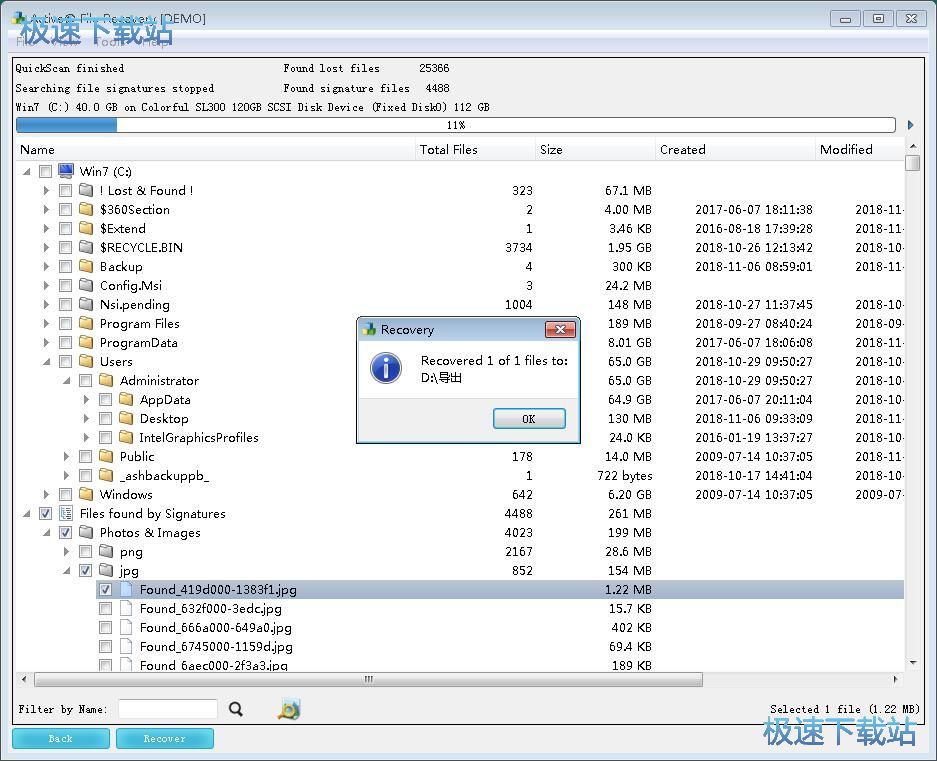Expand the png folder node
The height and width of the screenshot is (761, 937).
pos(66,551)
